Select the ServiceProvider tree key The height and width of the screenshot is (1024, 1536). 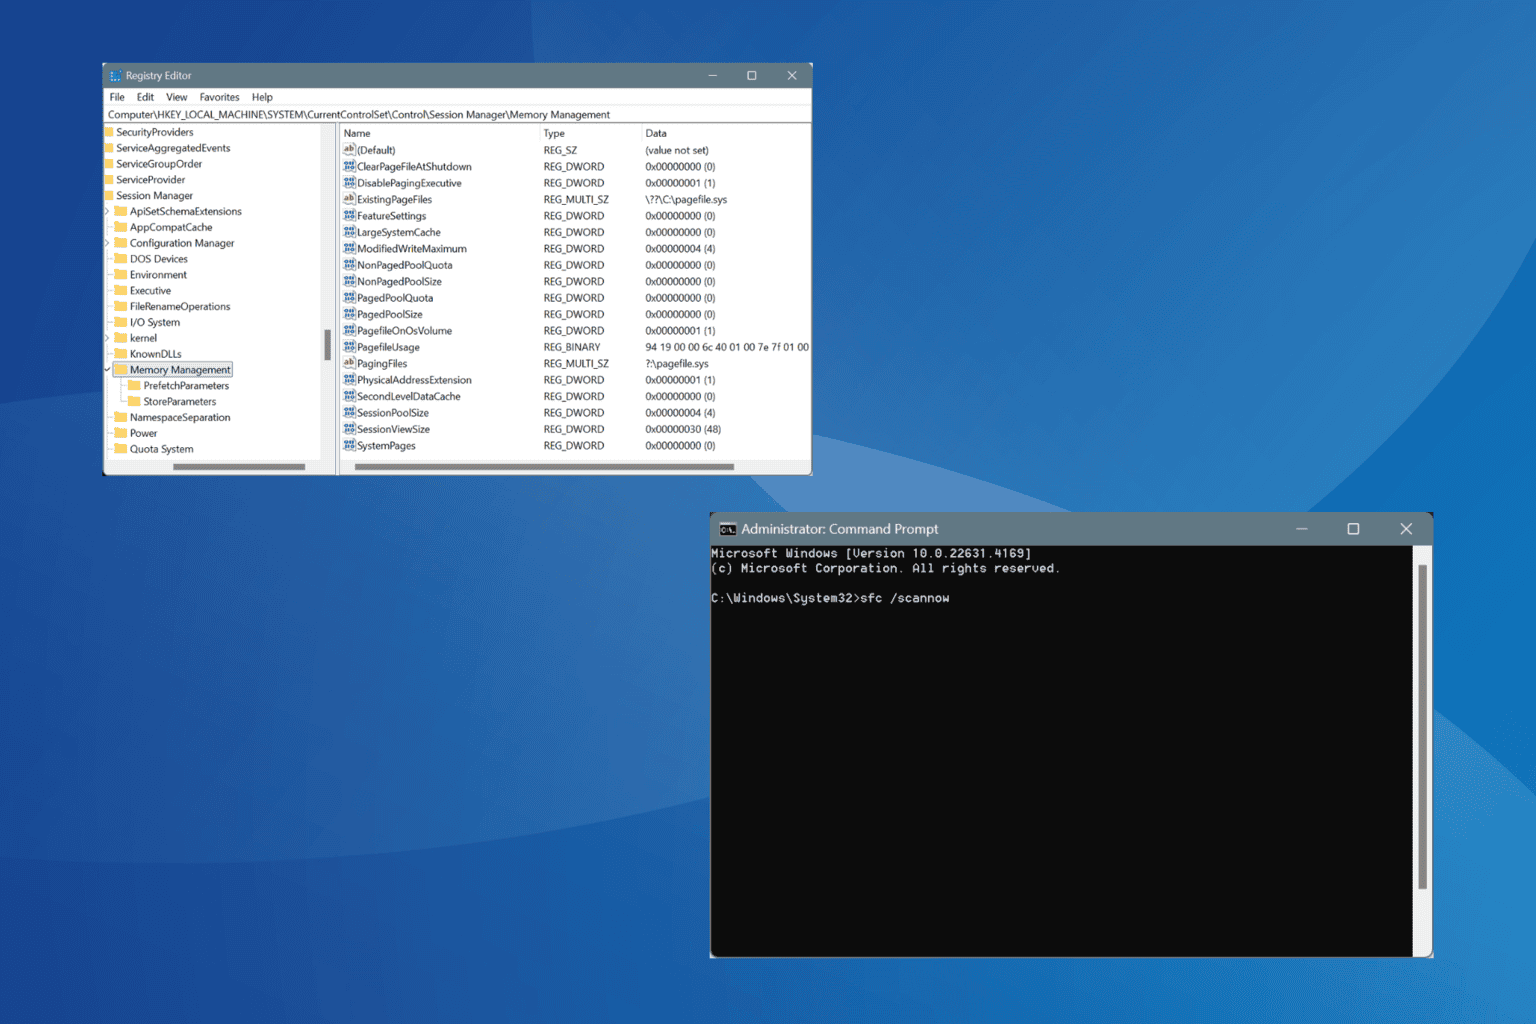[150, 180]
